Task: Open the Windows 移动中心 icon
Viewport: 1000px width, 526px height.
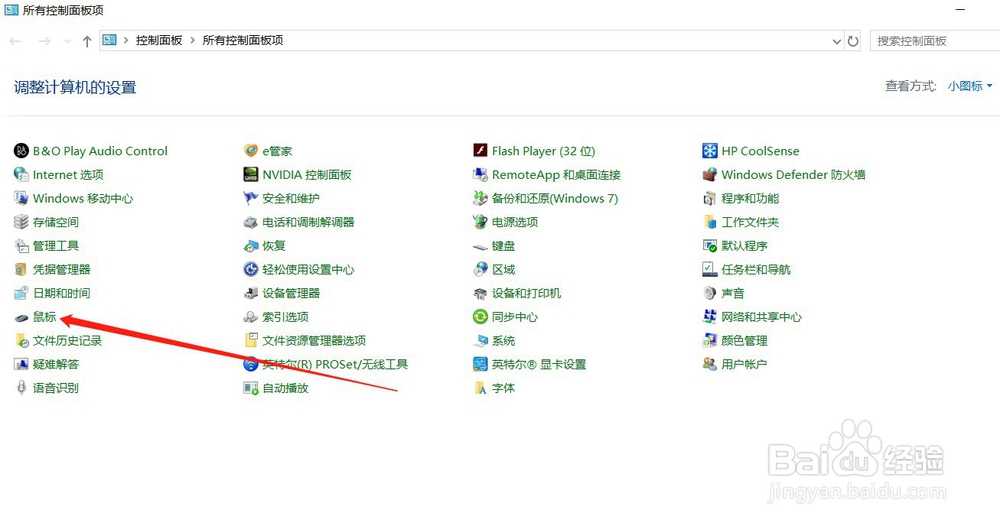Action: pos(21,198)
